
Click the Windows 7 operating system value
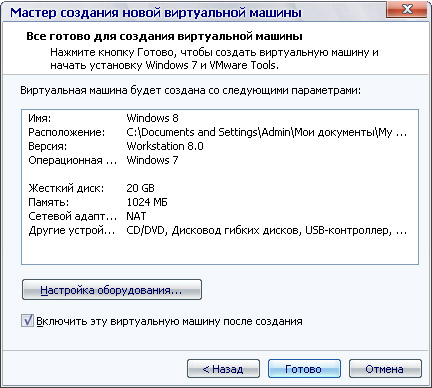[152, 160]
